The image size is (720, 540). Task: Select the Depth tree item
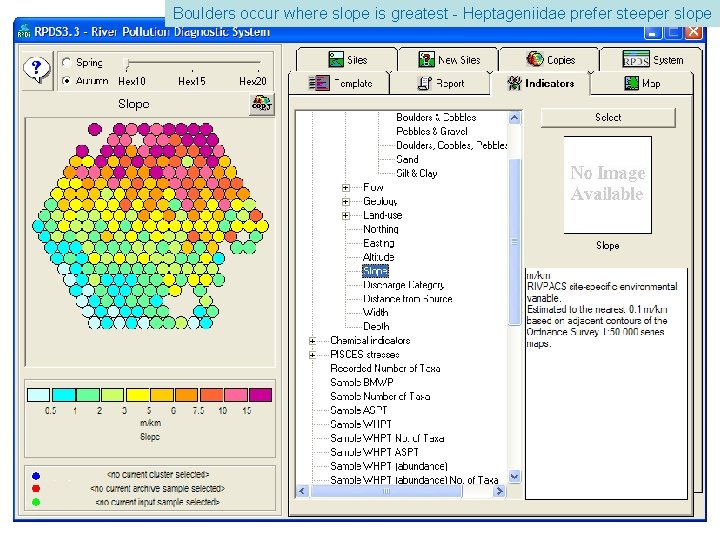tap(376, 326)
